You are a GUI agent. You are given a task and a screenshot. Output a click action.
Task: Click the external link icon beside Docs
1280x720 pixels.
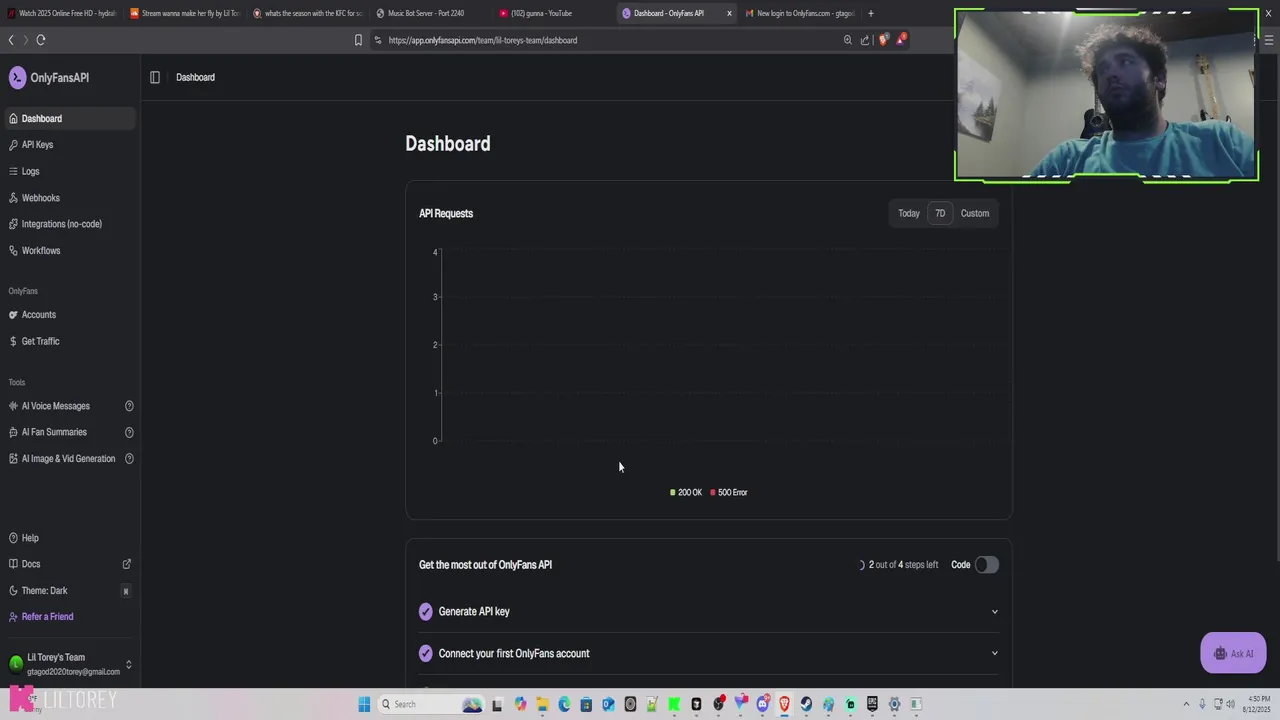point(127,564)
